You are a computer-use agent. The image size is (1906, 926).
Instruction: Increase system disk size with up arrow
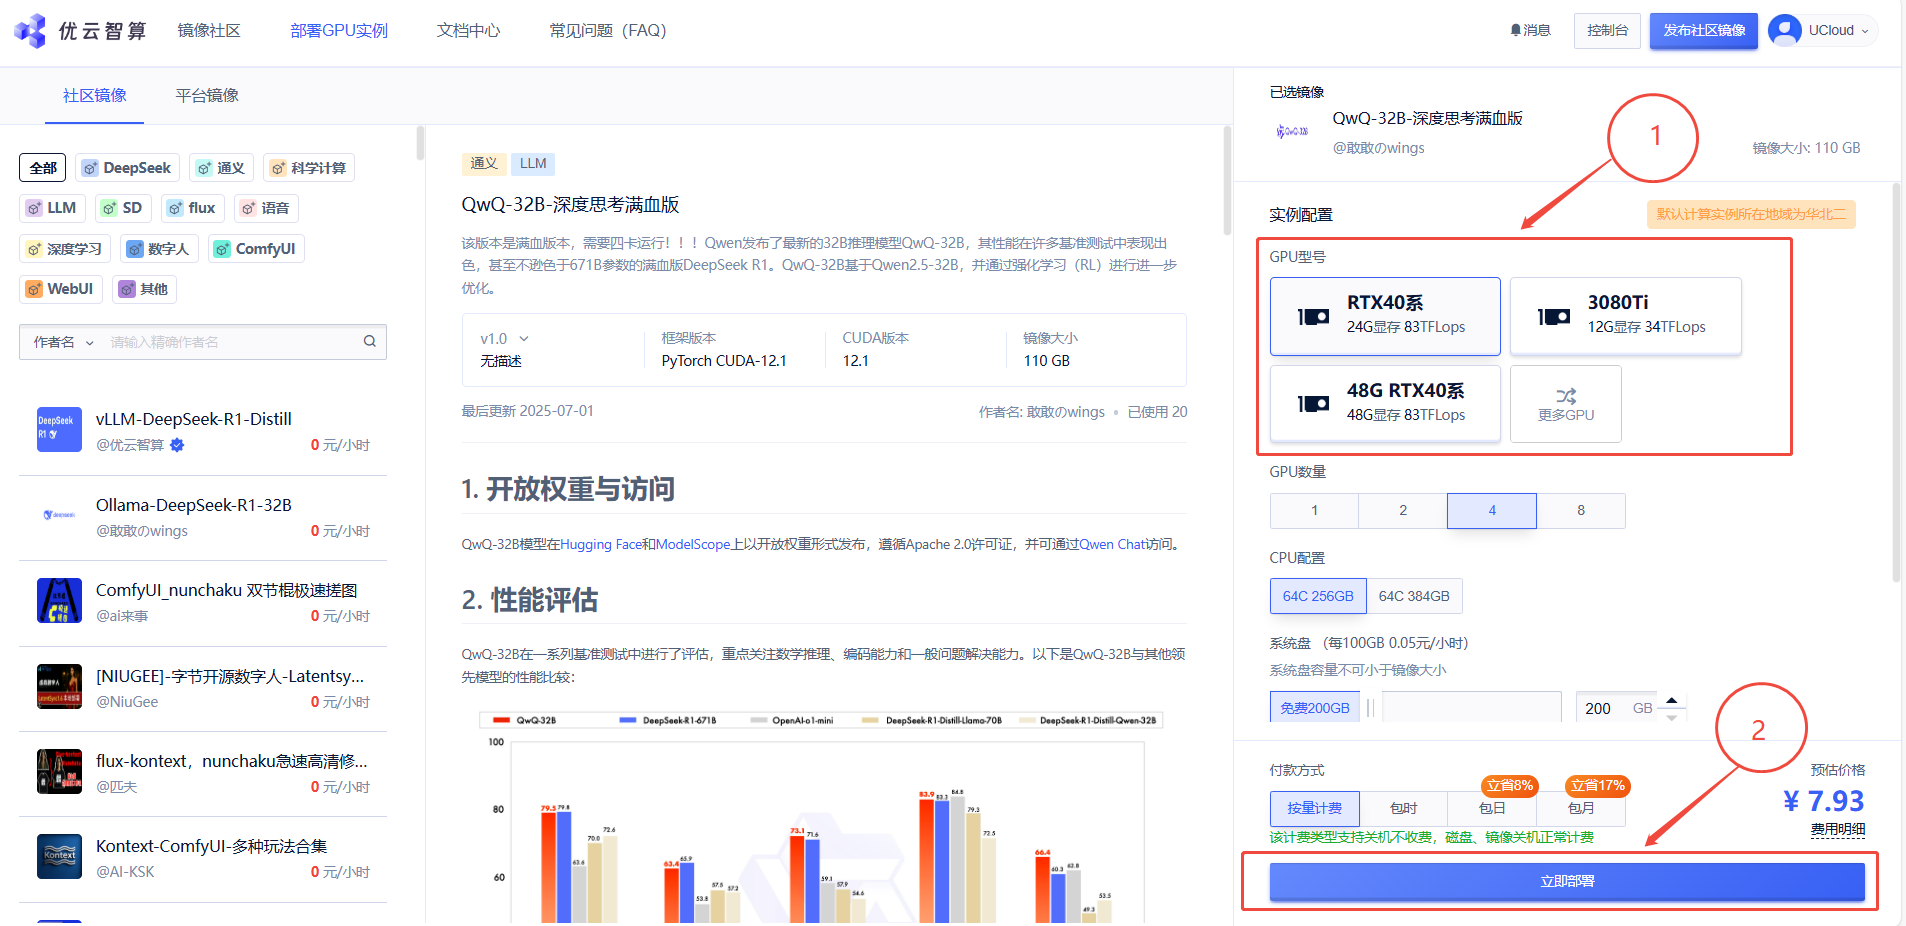(1671, 699)
